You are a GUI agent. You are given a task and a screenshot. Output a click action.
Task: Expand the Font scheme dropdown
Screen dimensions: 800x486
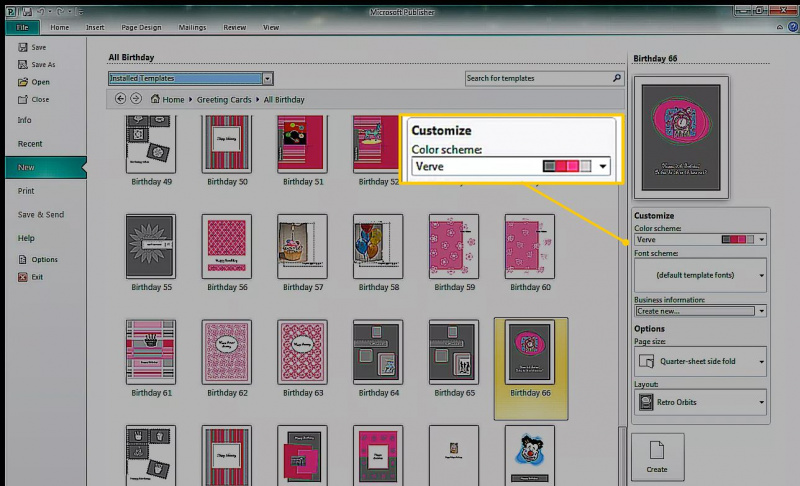[x=761, y=275]
